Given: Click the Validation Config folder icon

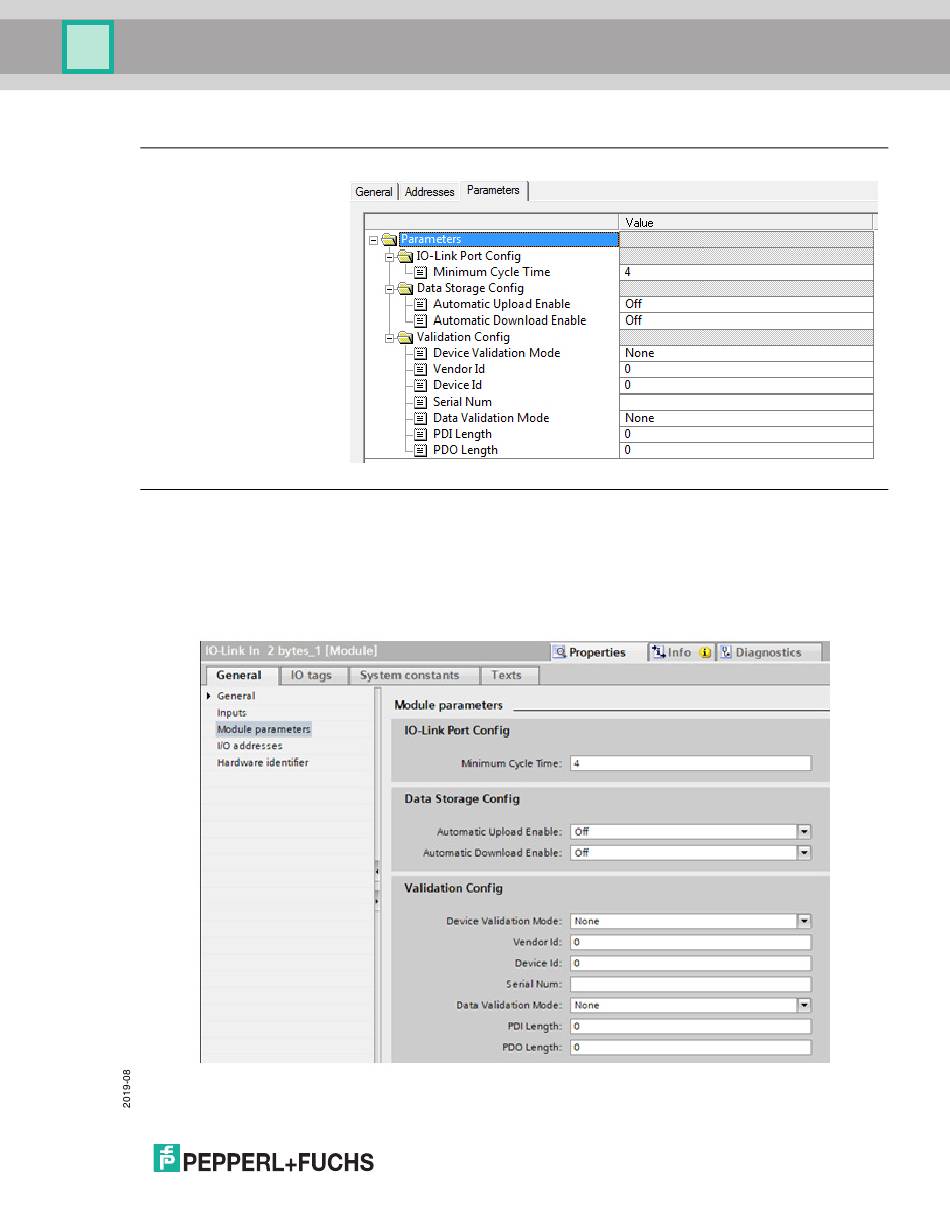Looking at the screenshot, I should (405, 337).
